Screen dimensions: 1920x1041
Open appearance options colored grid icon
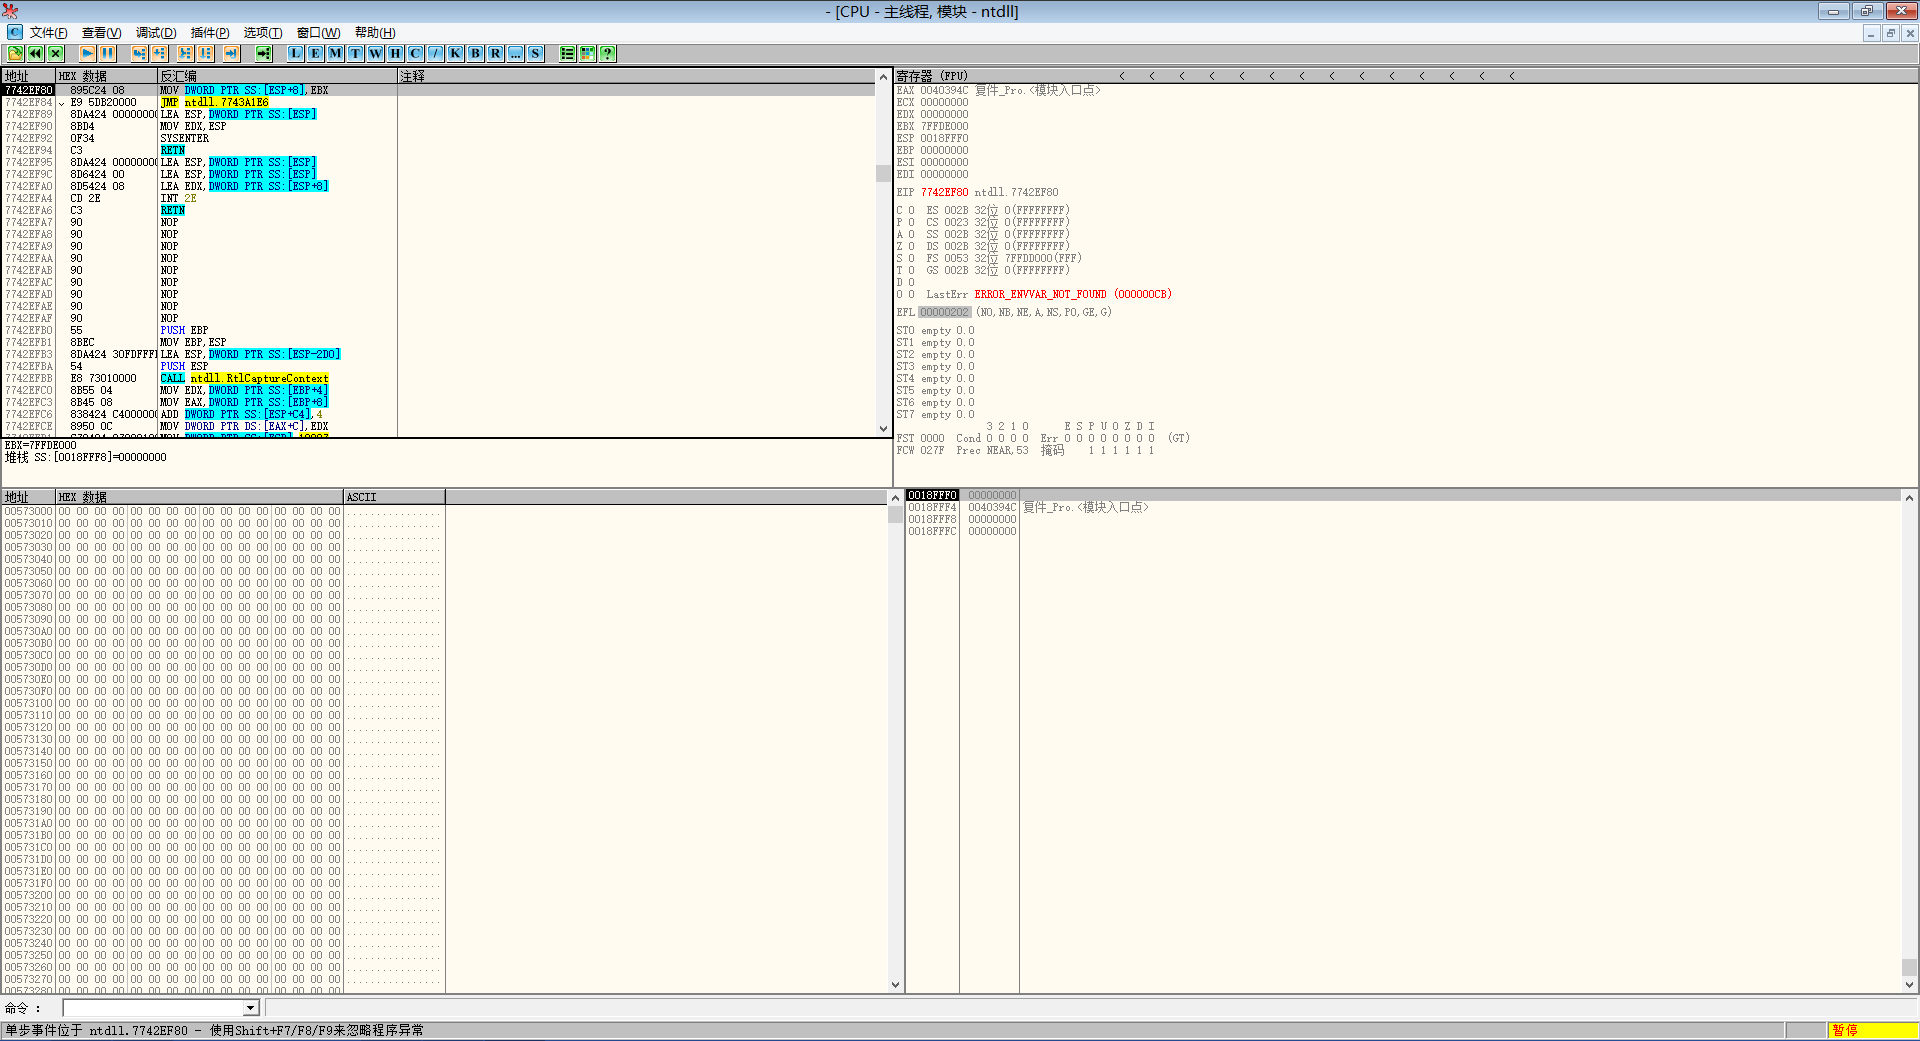click(x=587, y=54)
